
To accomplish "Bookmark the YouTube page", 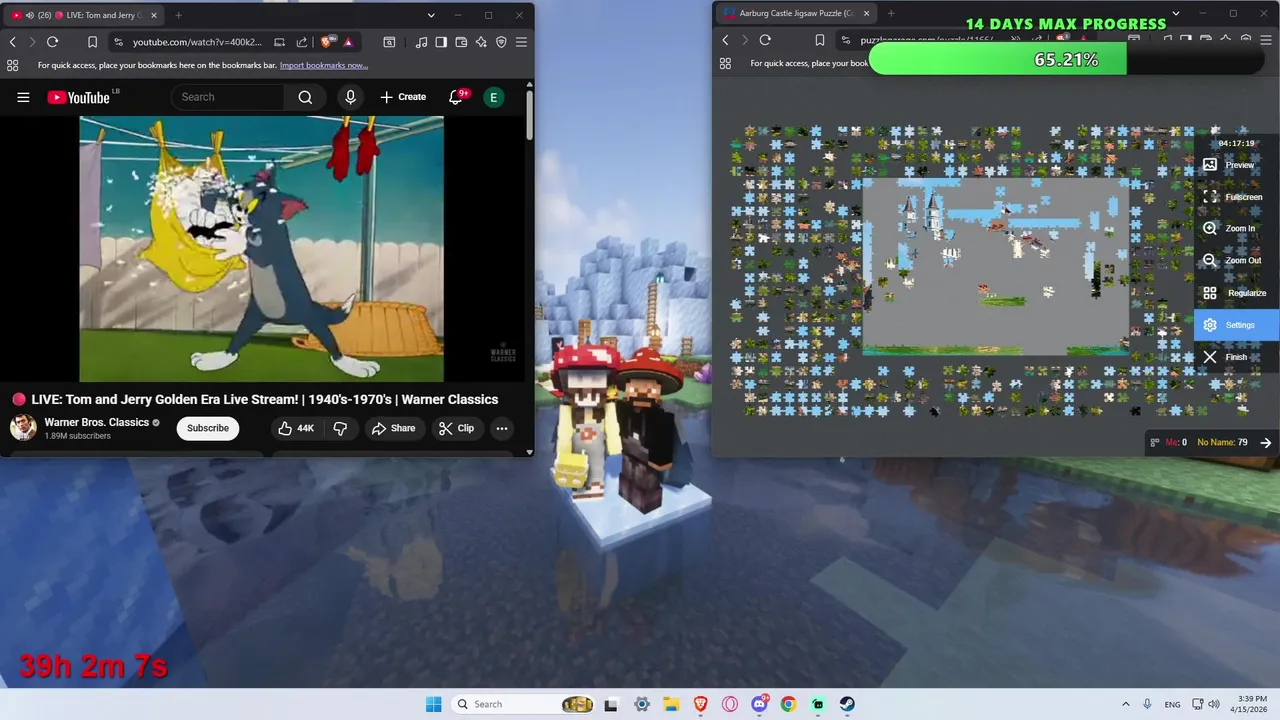I will coord(92,42).
